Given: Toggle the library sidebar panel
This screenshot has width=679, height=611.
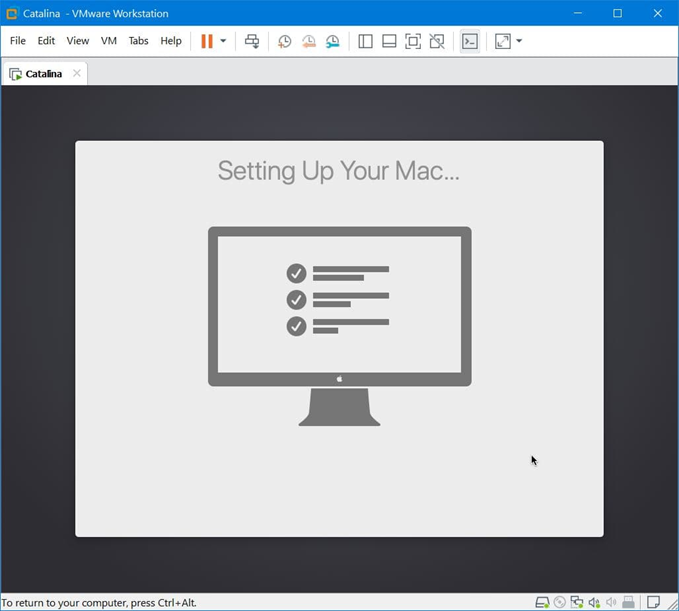Looking at the screenshot, I should 365,41.
